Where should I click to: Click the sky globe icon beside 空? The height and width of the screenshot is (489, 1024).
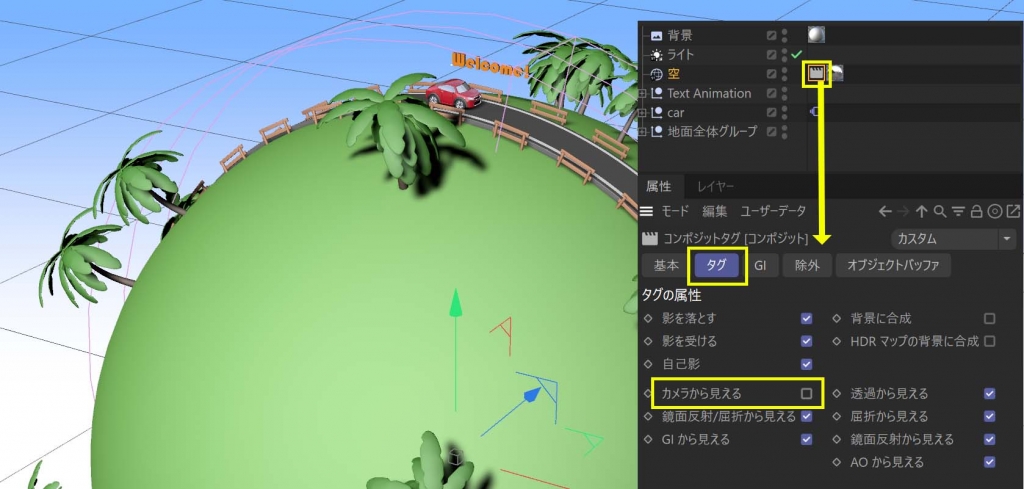click(656, 74)
